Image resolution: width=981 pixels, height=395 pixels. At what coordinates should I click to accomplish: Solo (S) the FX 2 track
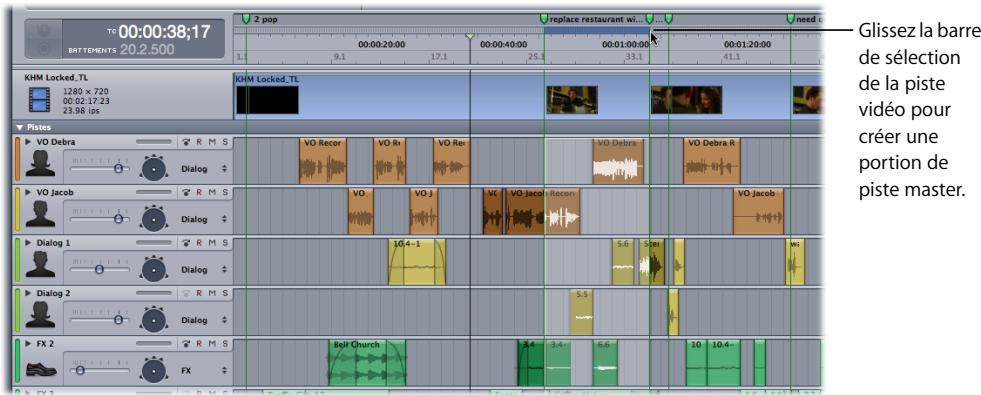click(225, 344)
